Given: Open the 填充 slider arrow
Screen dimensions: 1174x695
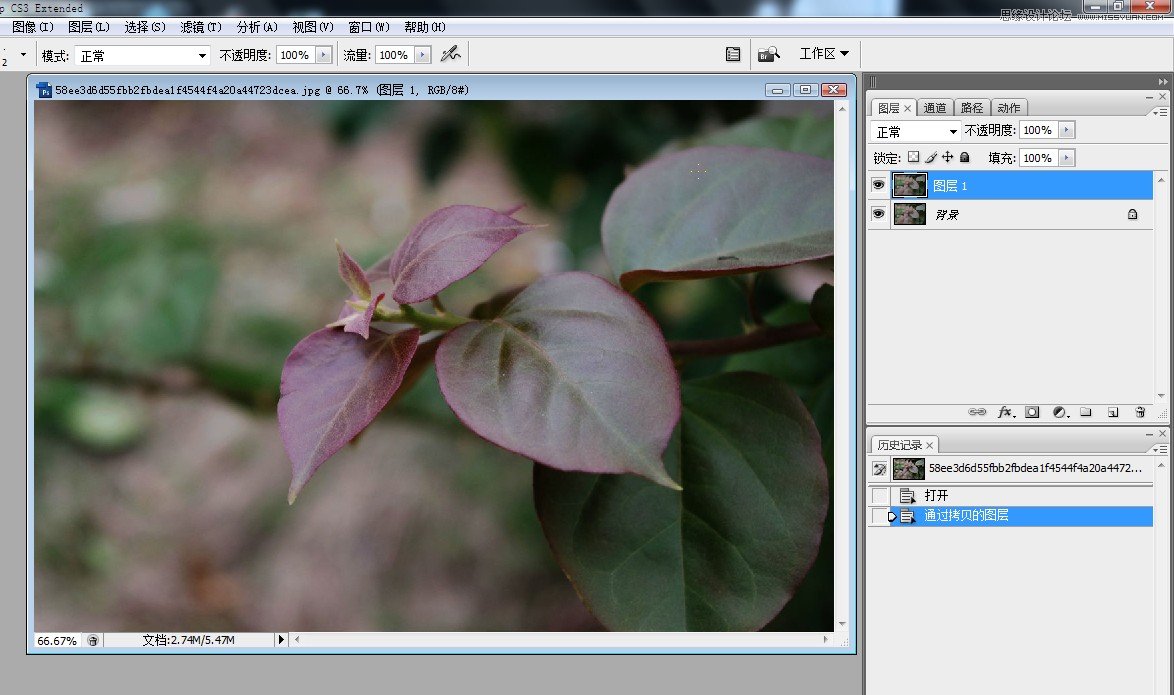Looking at the screenshot, I should (x=1067, y=158).
